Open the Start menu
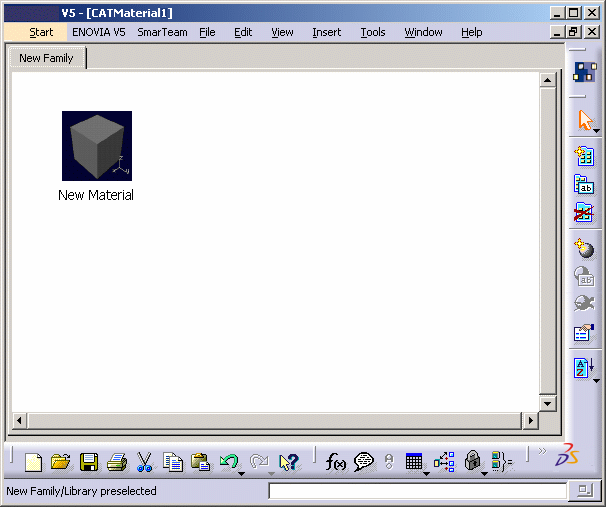Image resolution: width=606 pixels, height=507 pixels. (41, 32)
